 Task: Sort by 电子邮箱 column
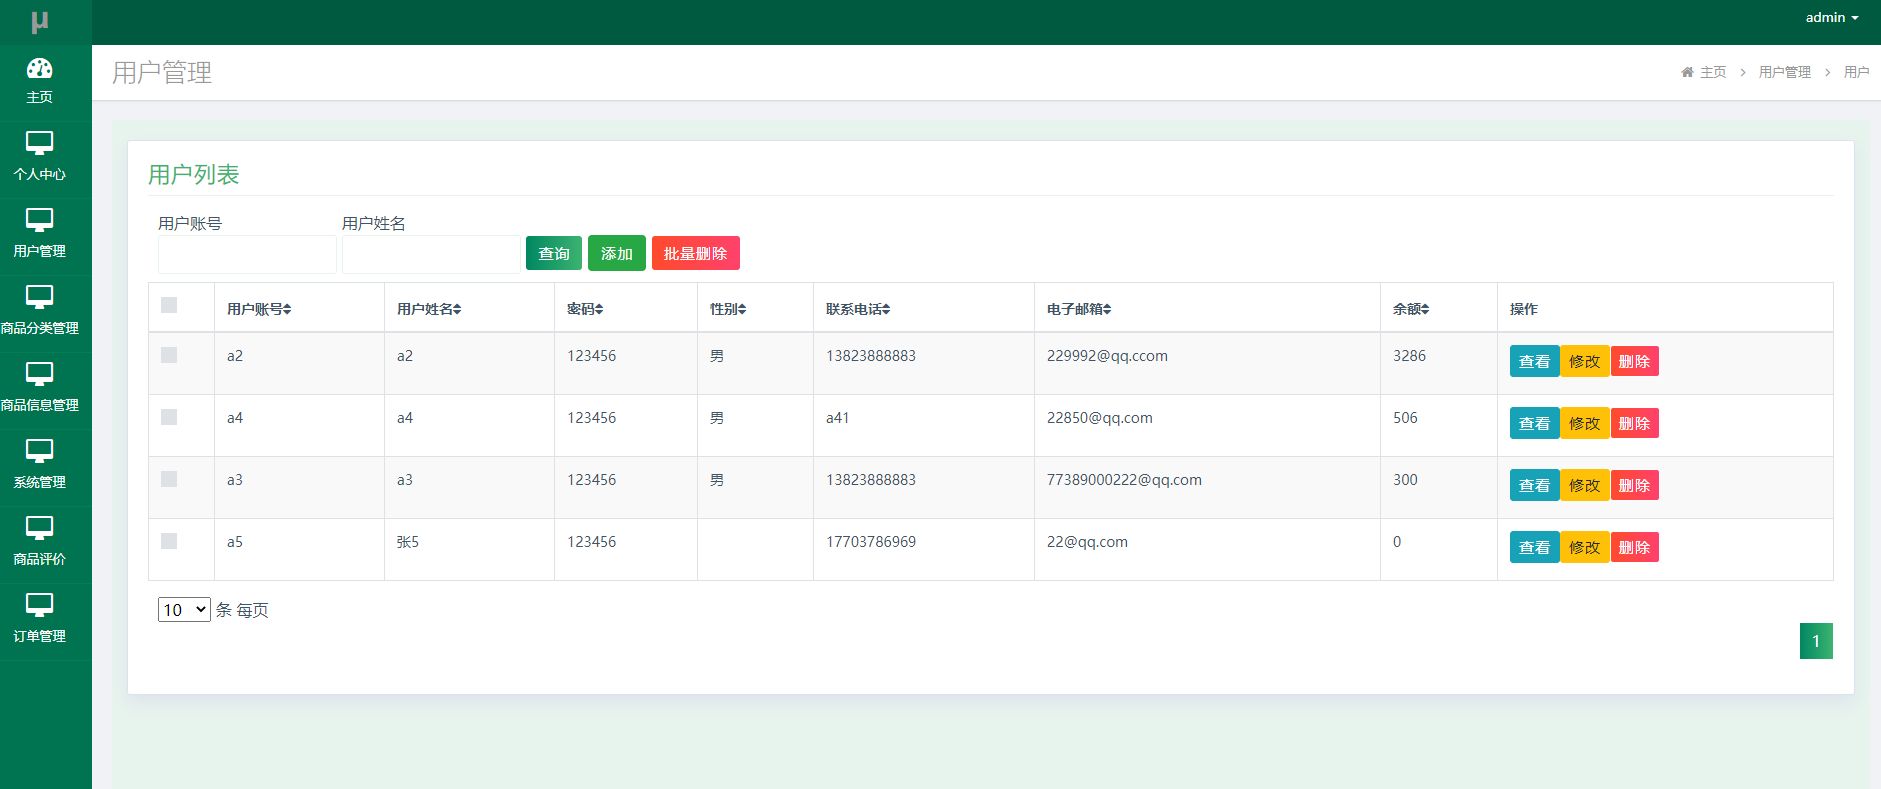point(1079,309)
